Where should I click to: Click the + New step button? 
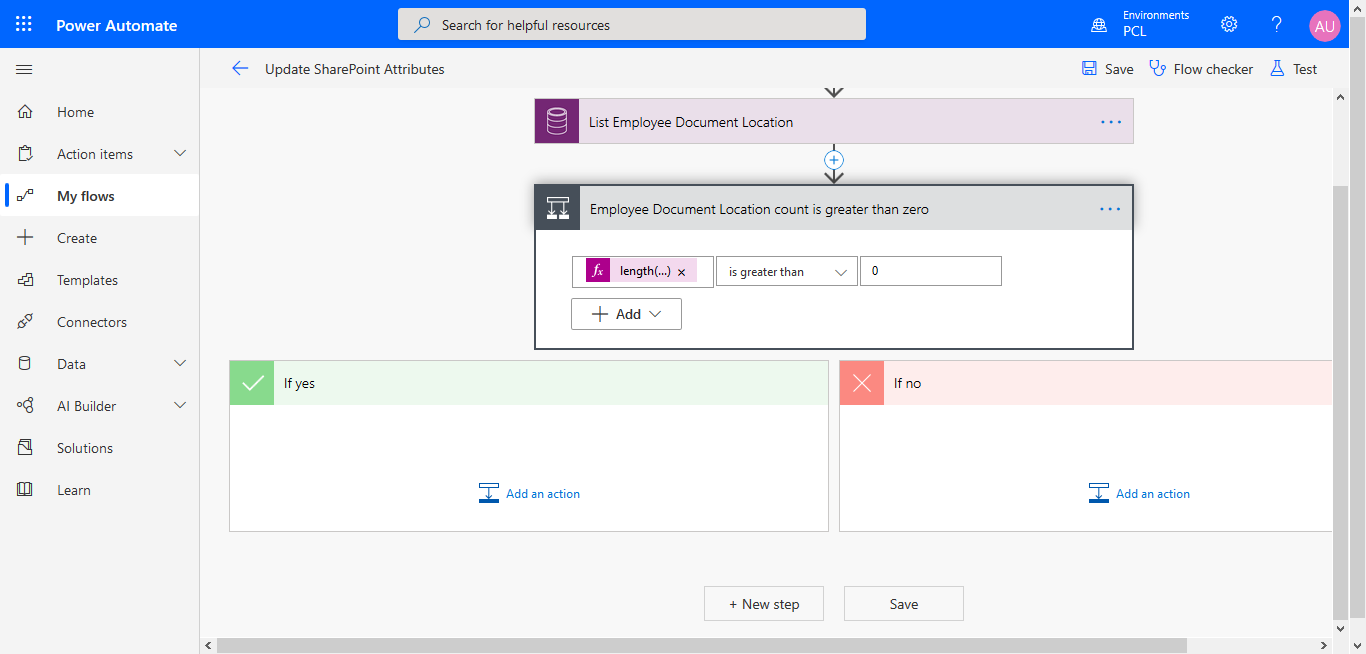tap(764, 604)
